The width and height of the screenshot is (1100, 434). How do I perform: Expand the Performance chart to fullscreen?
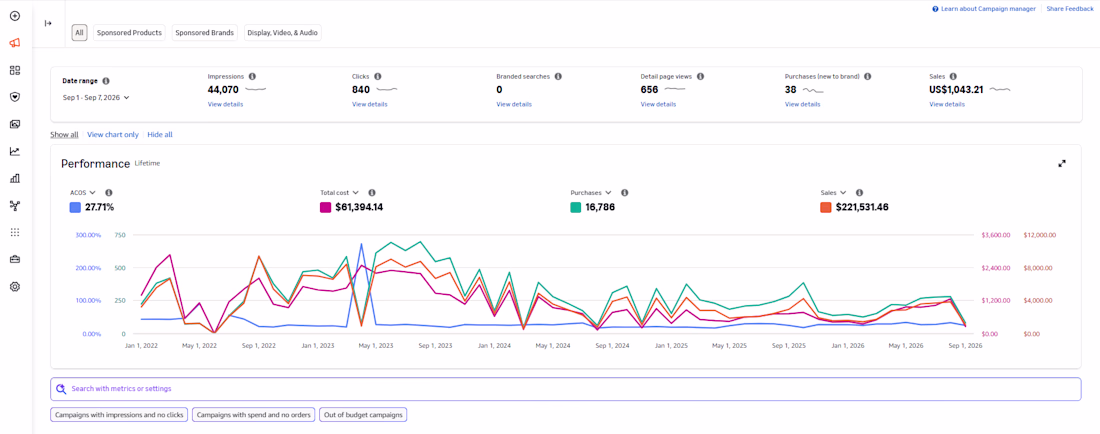1062,163
